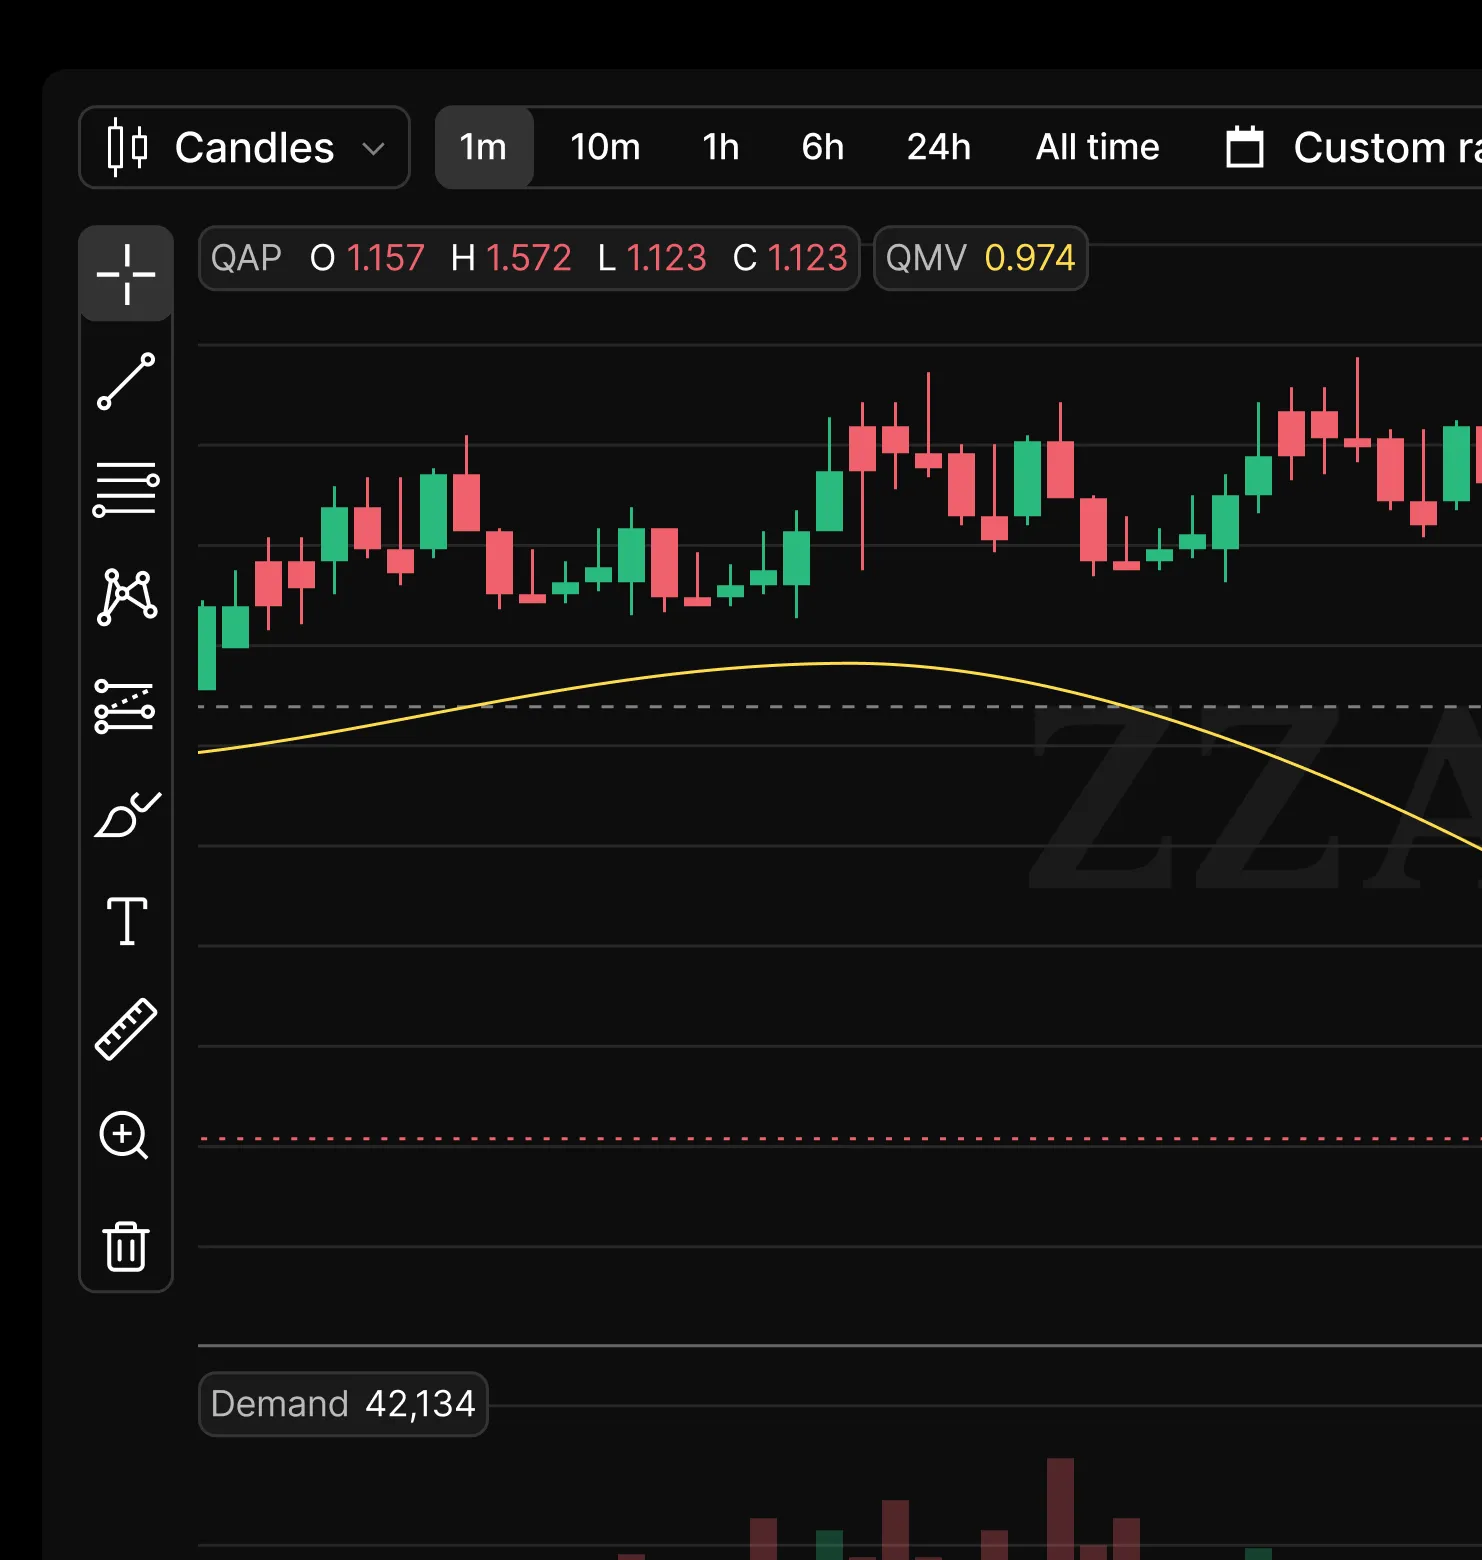Open the Custom range picker

pos(1352,147)
